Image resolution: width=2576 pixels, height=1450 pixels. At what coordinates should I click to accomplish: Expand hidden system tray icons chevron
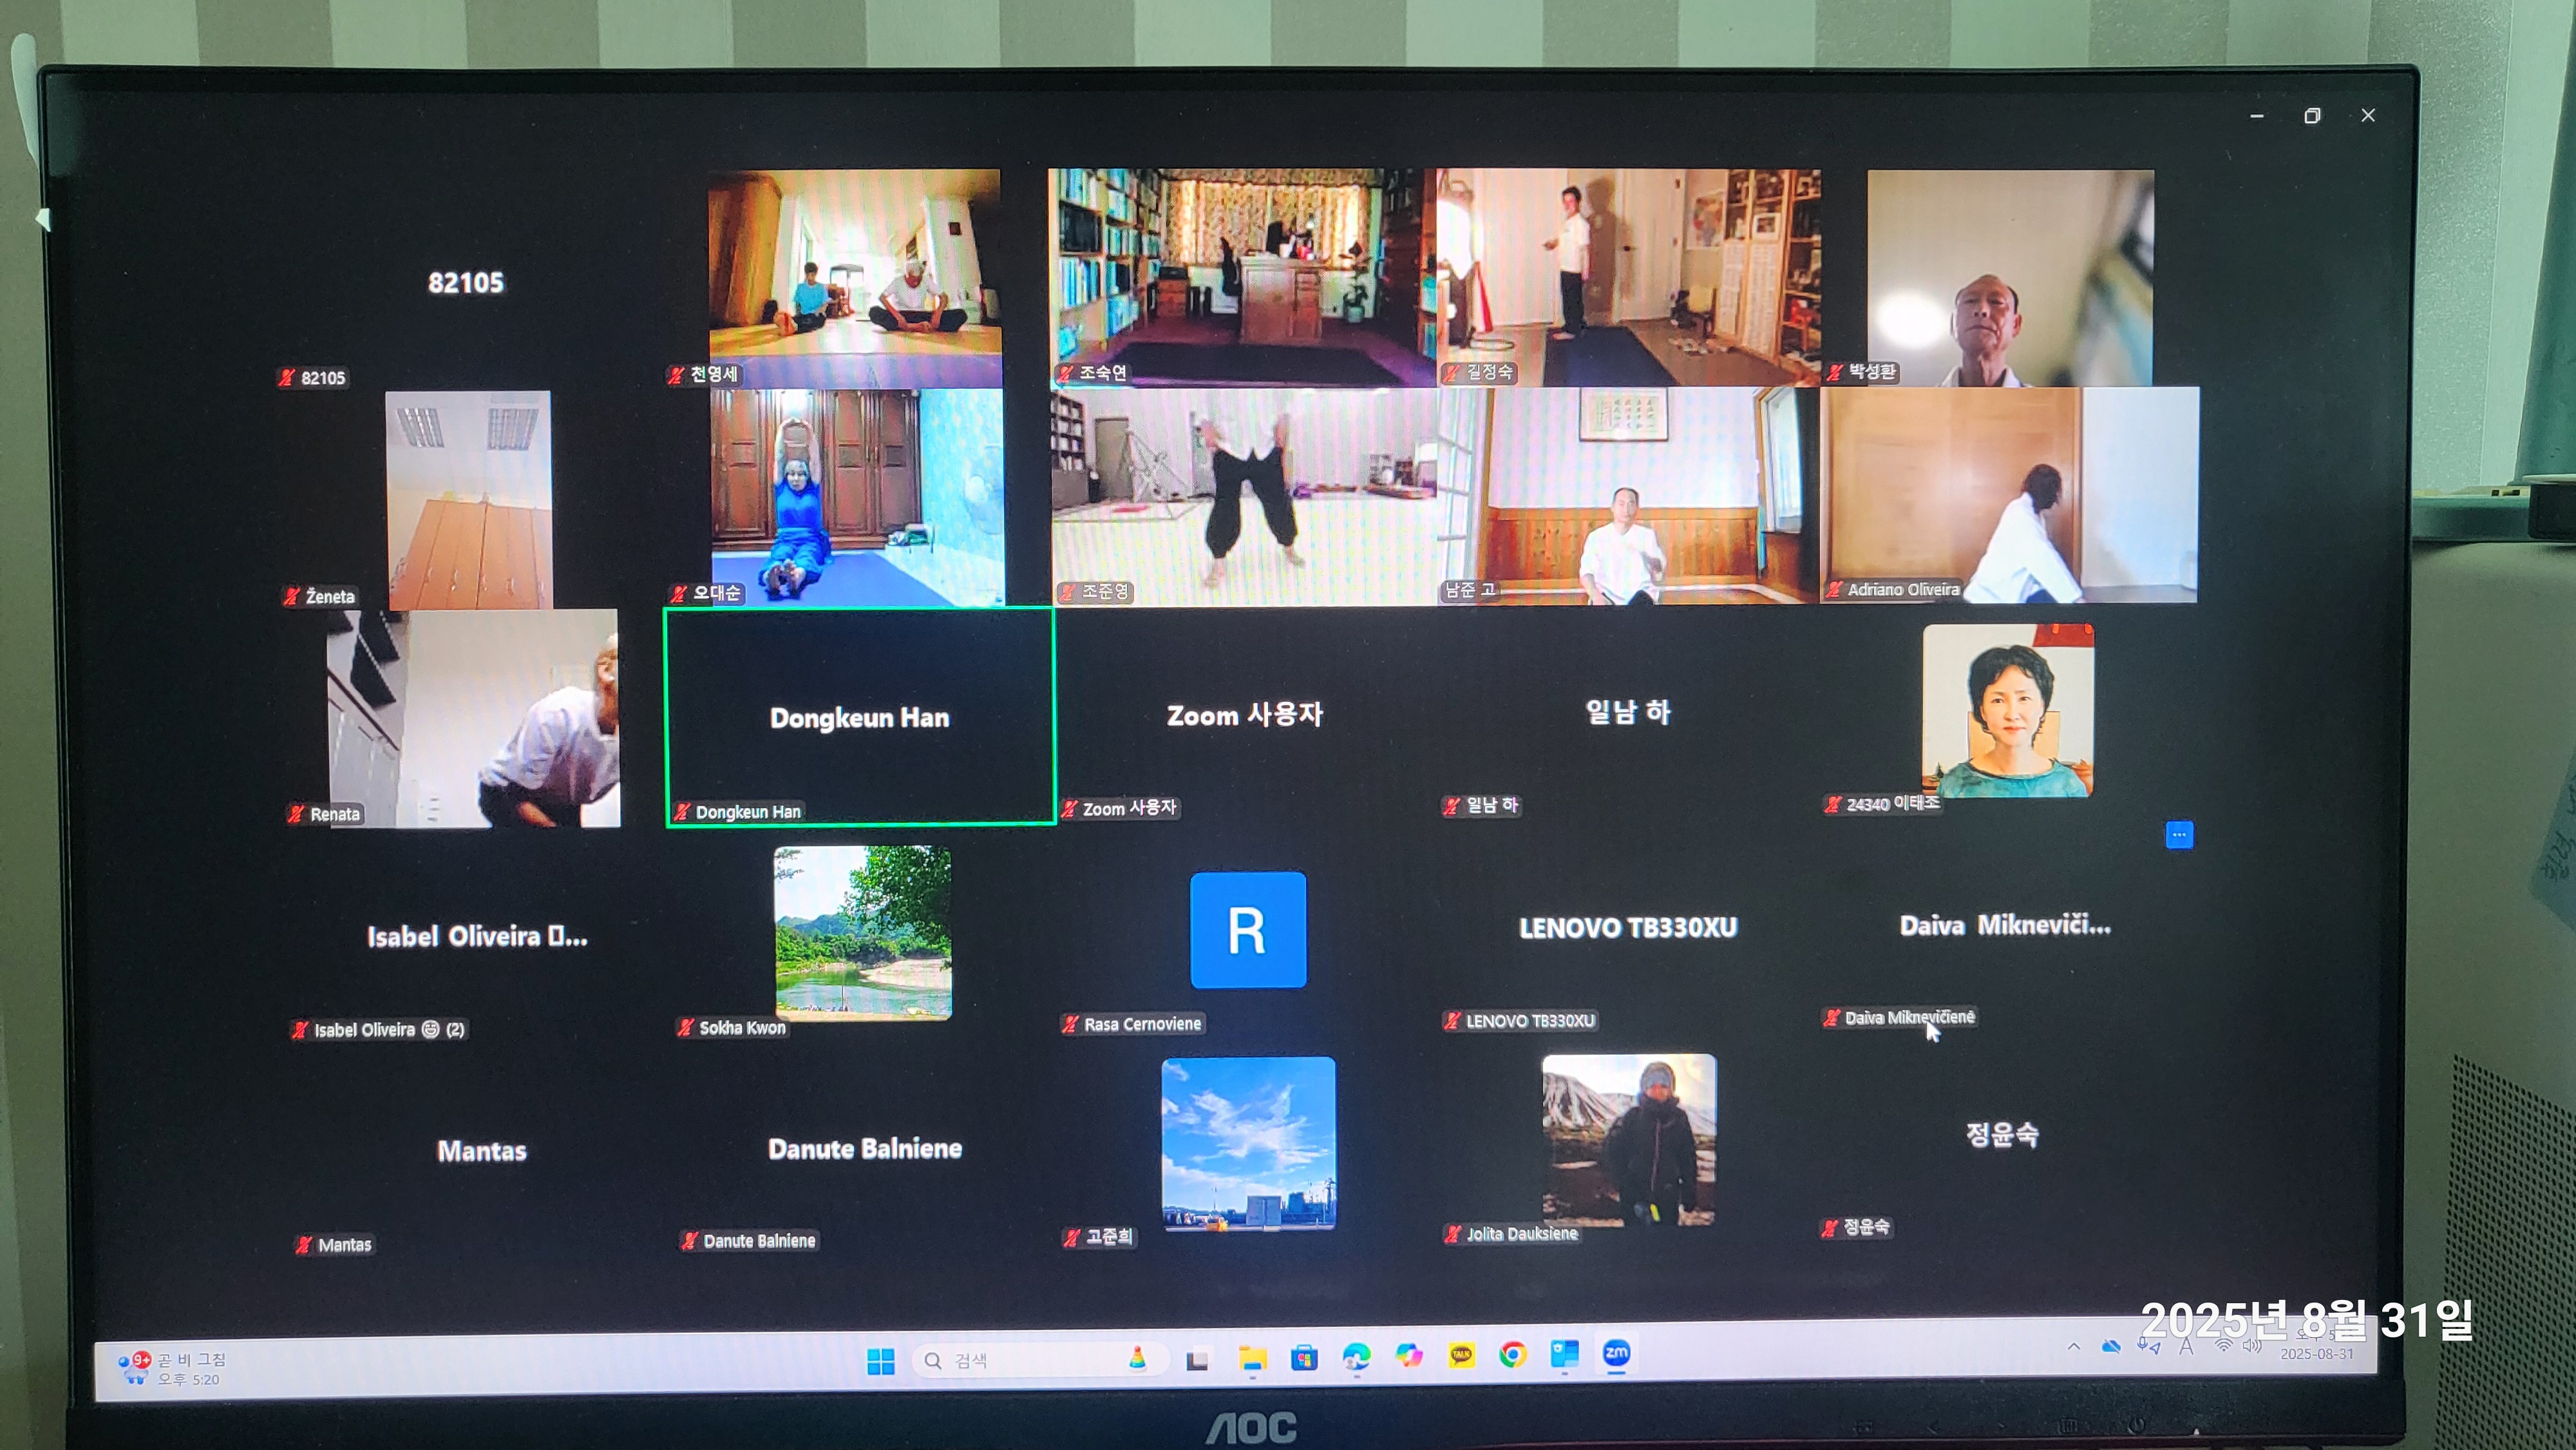[x=2074, y=1347]
